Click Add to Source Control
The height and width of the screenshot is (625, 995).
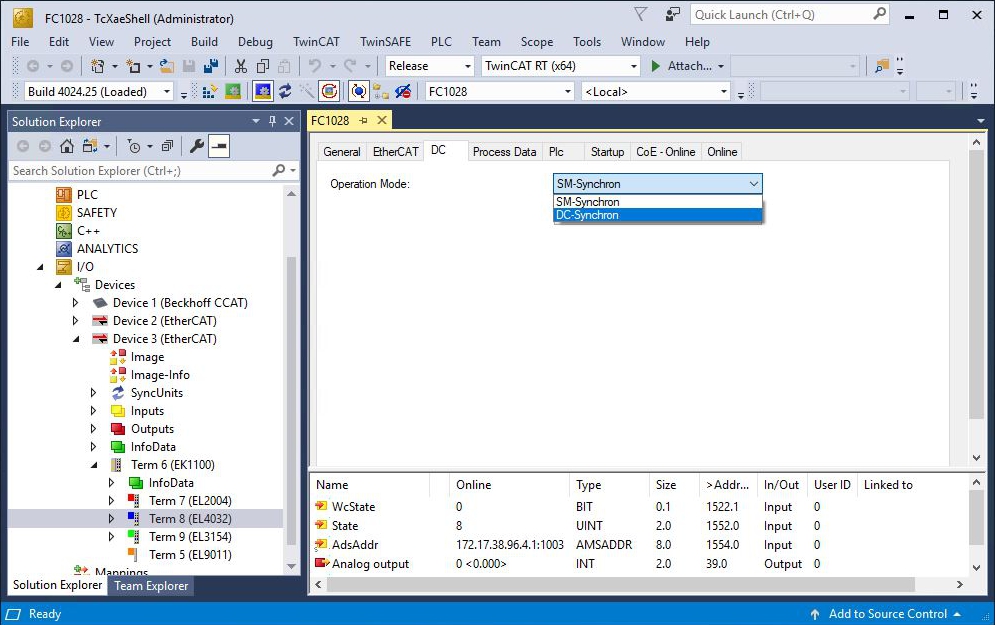(888, 614)
